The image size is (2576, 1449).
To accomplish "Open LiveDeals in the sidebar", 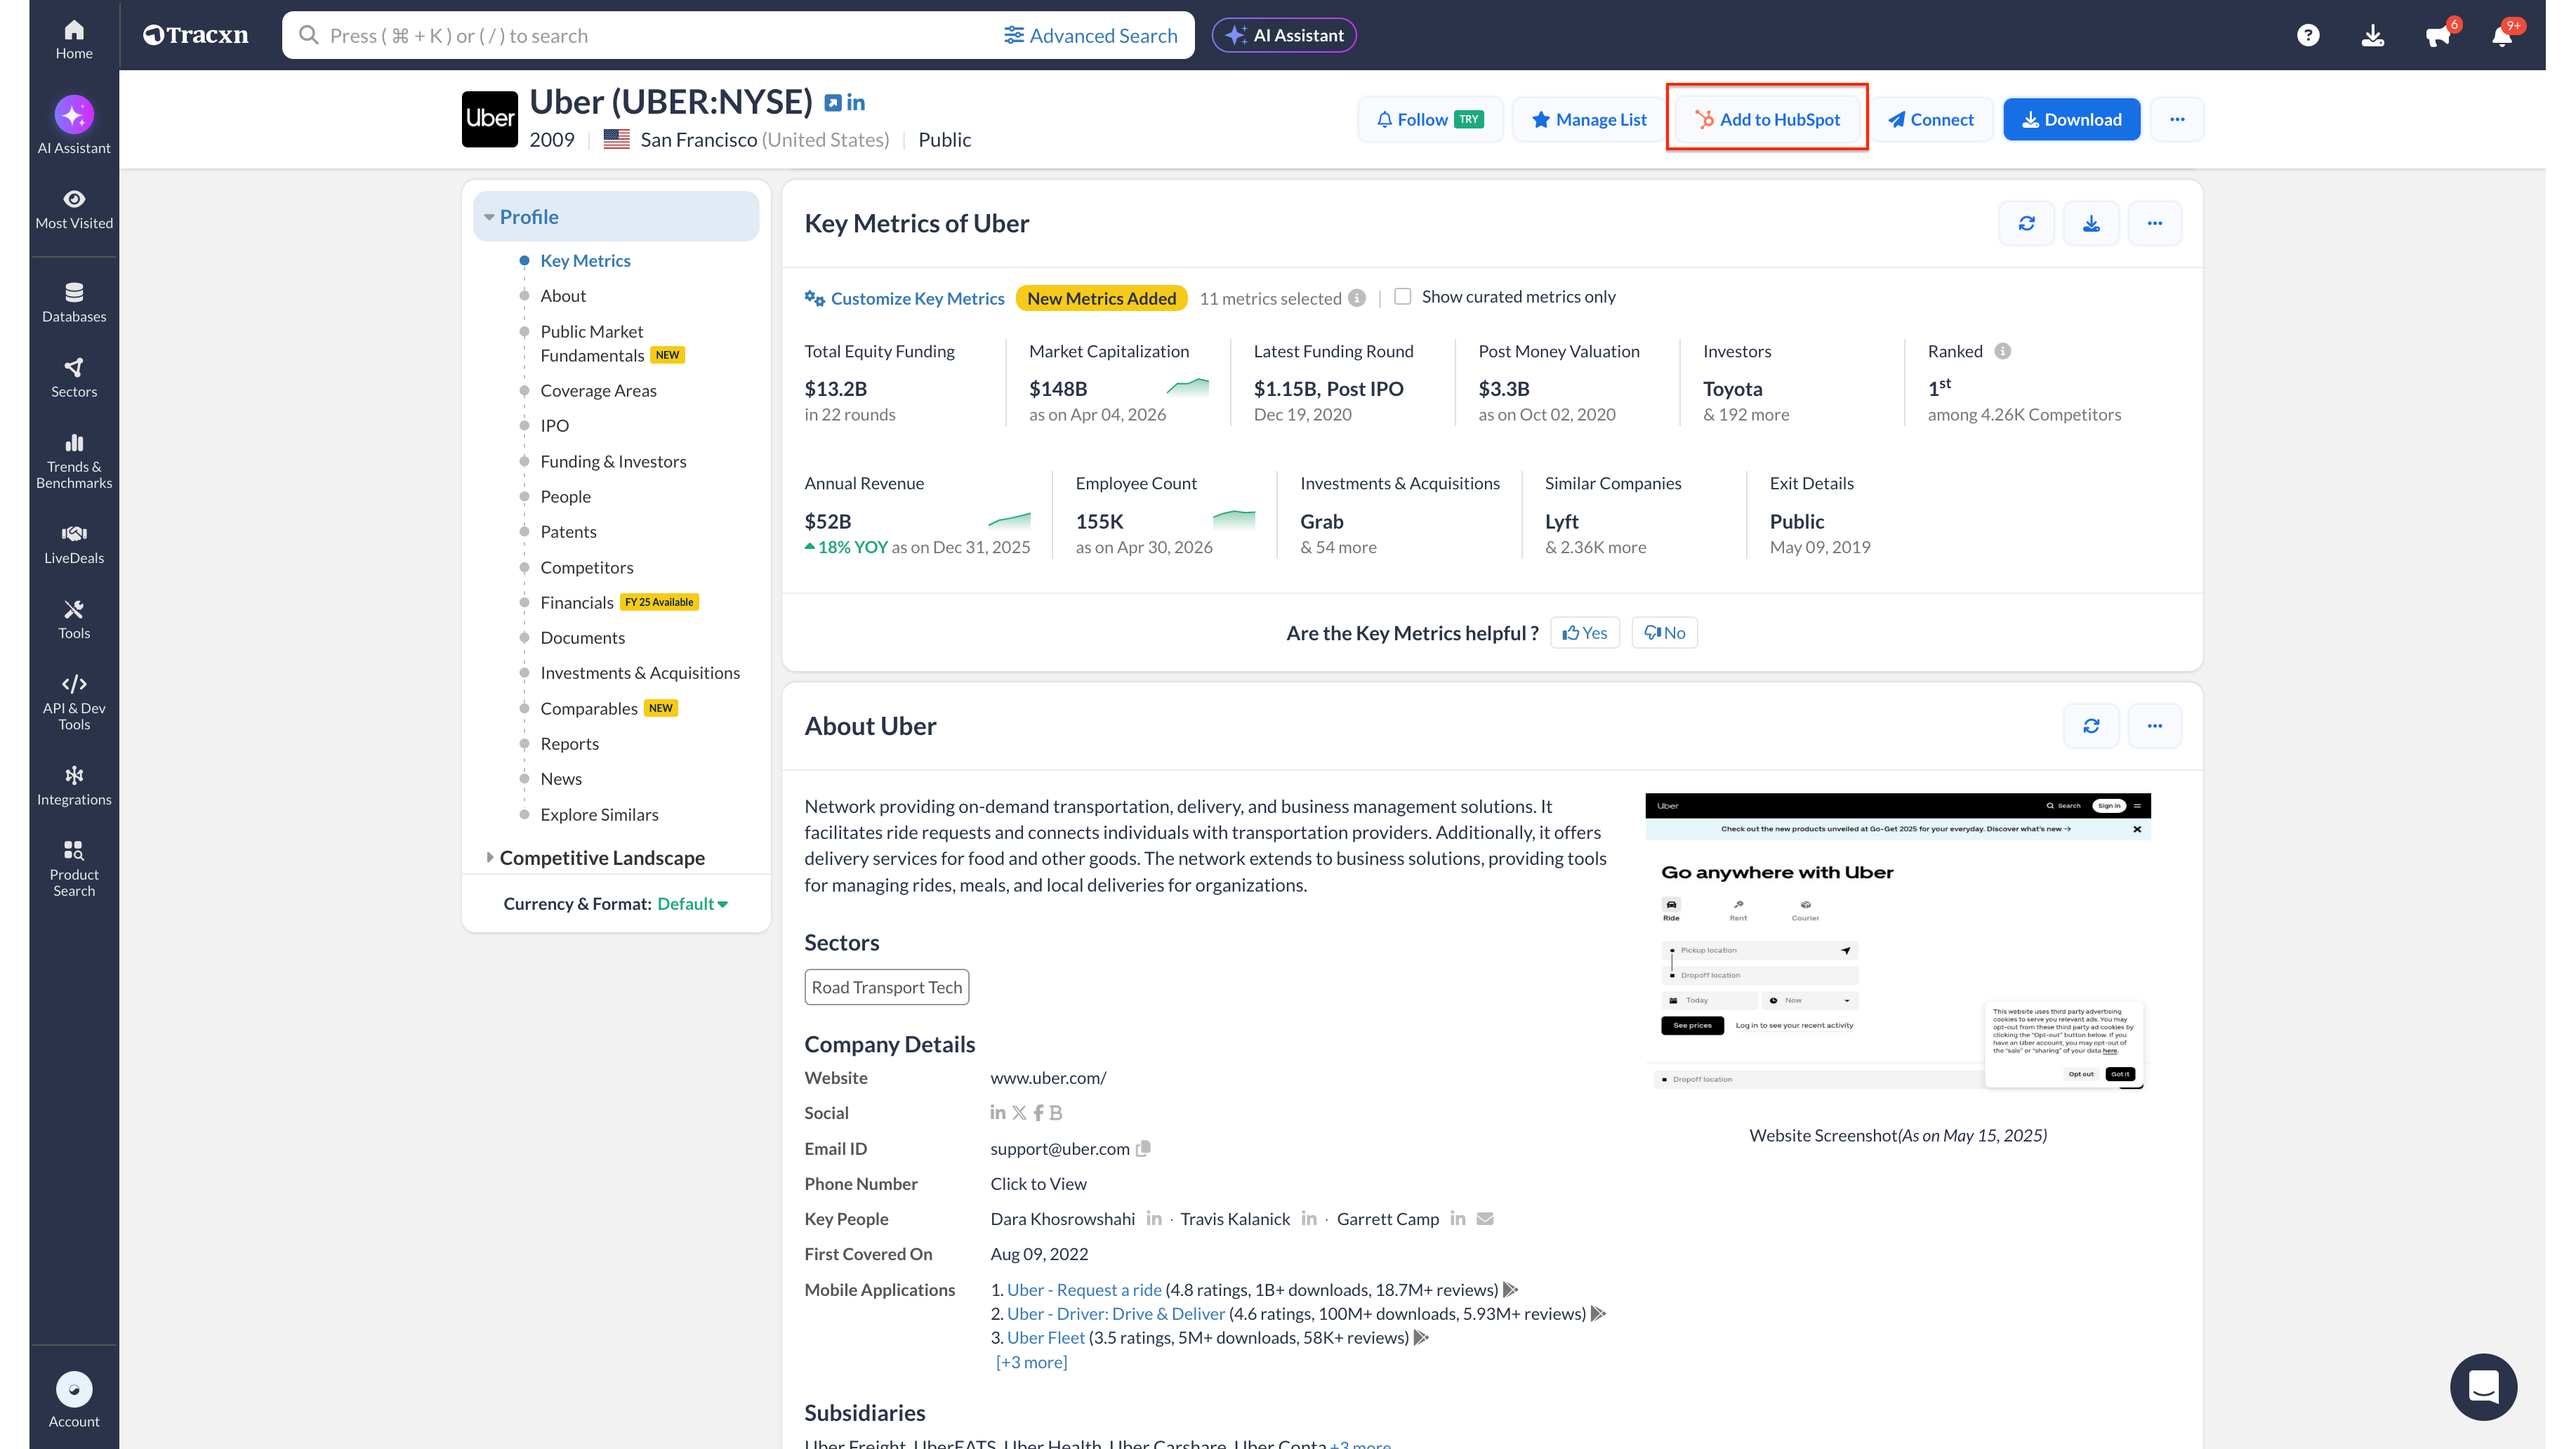I will (74, 544).
